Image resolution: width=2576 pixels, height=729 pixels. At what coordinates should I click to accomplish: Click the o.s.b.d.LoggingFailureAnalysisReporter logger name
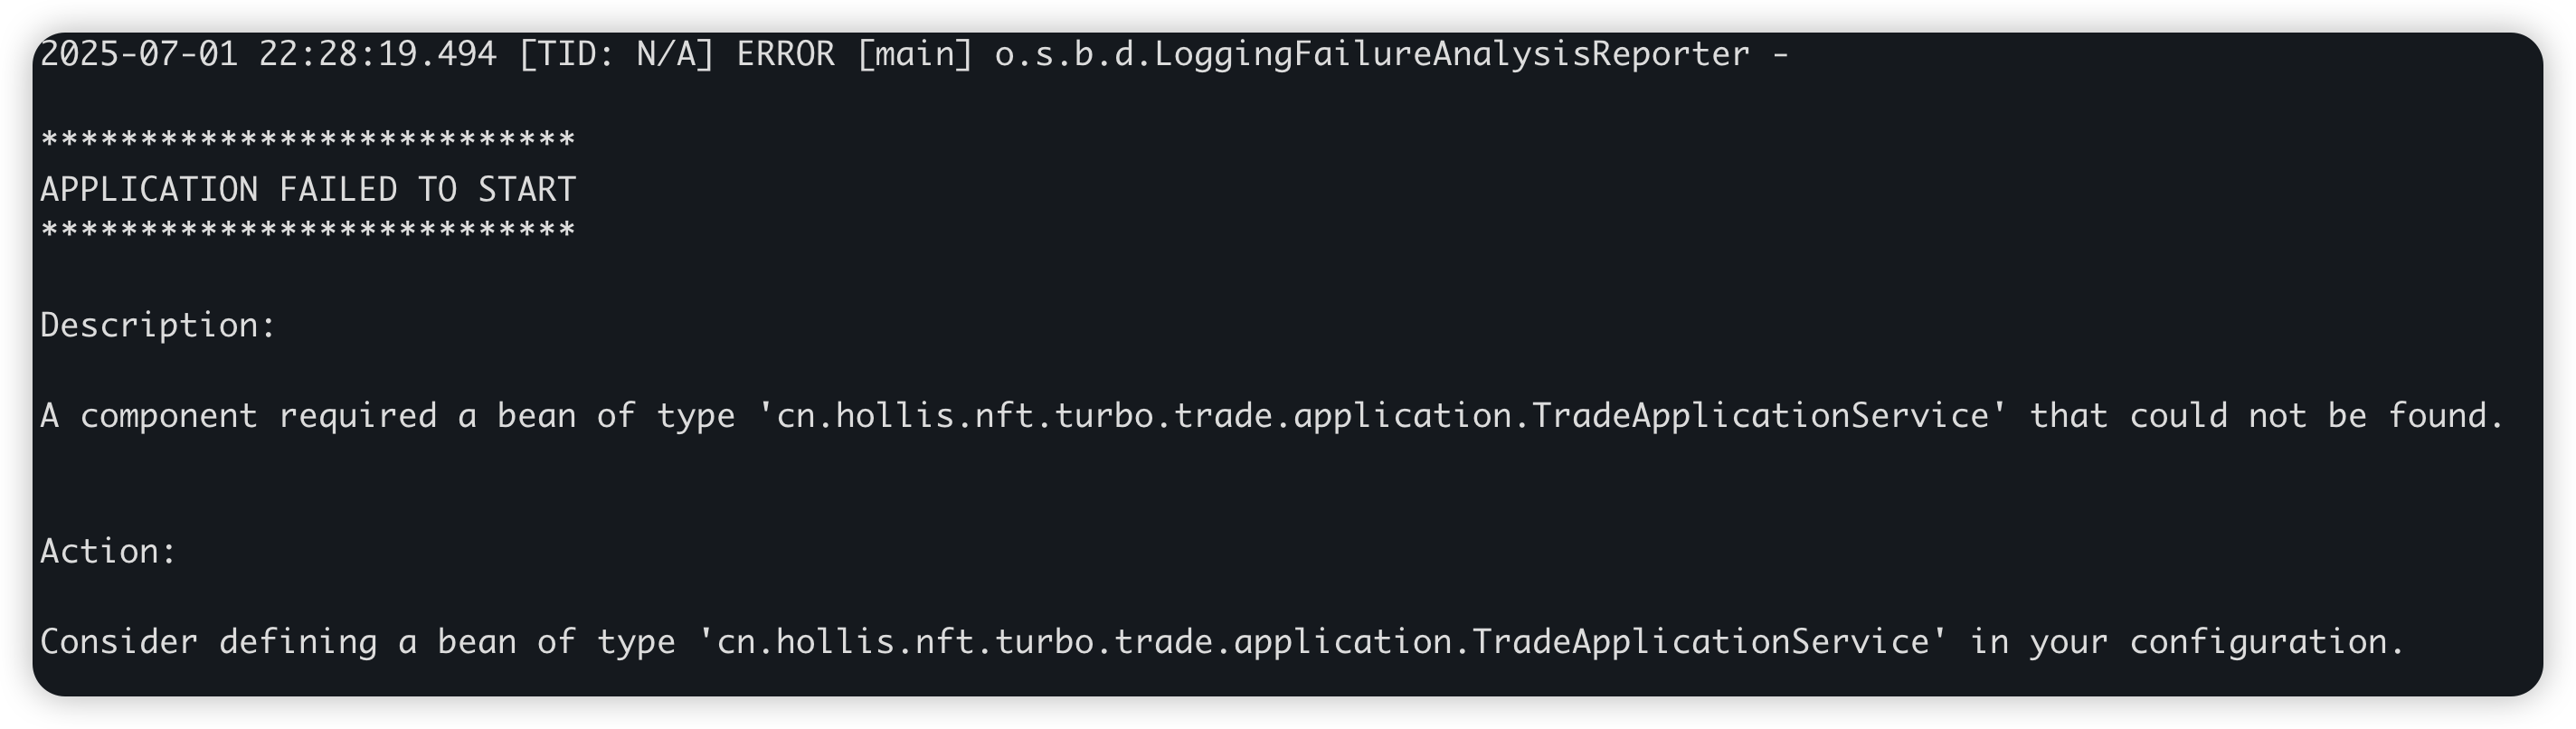click(1372, 54)
